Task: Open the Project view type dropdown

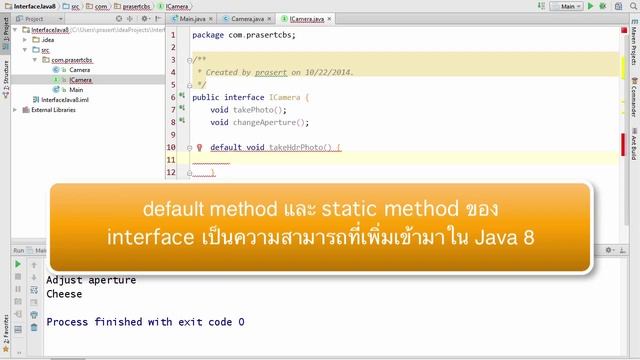Action: [x=39, y=19]
